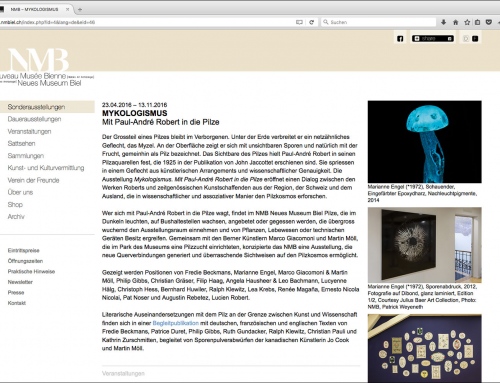Open Shop in the side menu

15,204
